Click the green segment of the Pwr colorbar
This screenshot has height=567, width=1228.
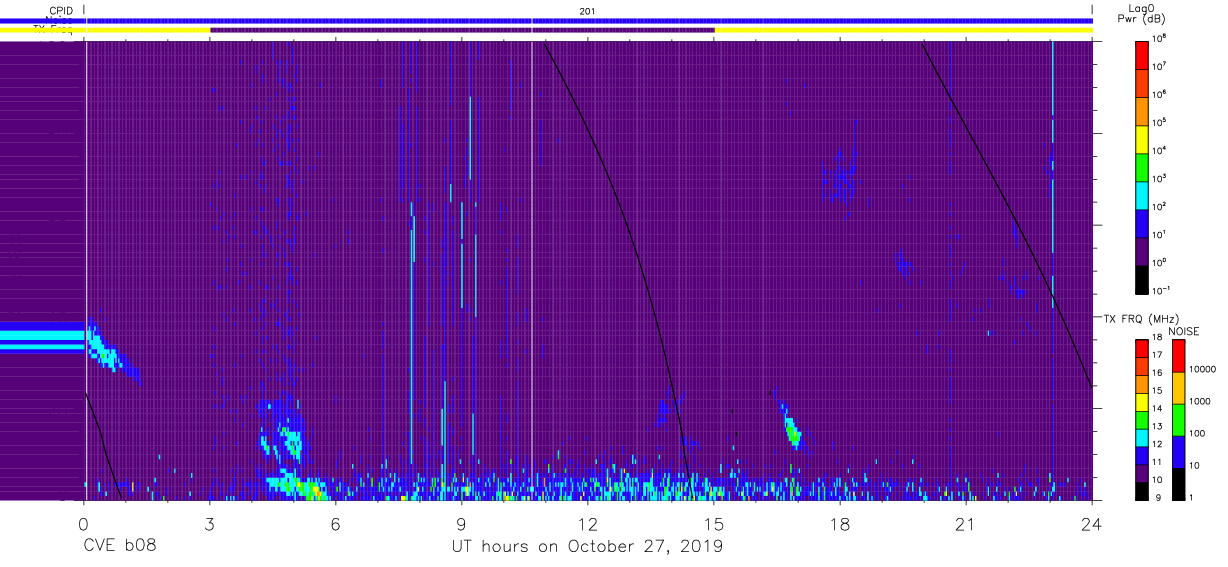pos(1141,166)
